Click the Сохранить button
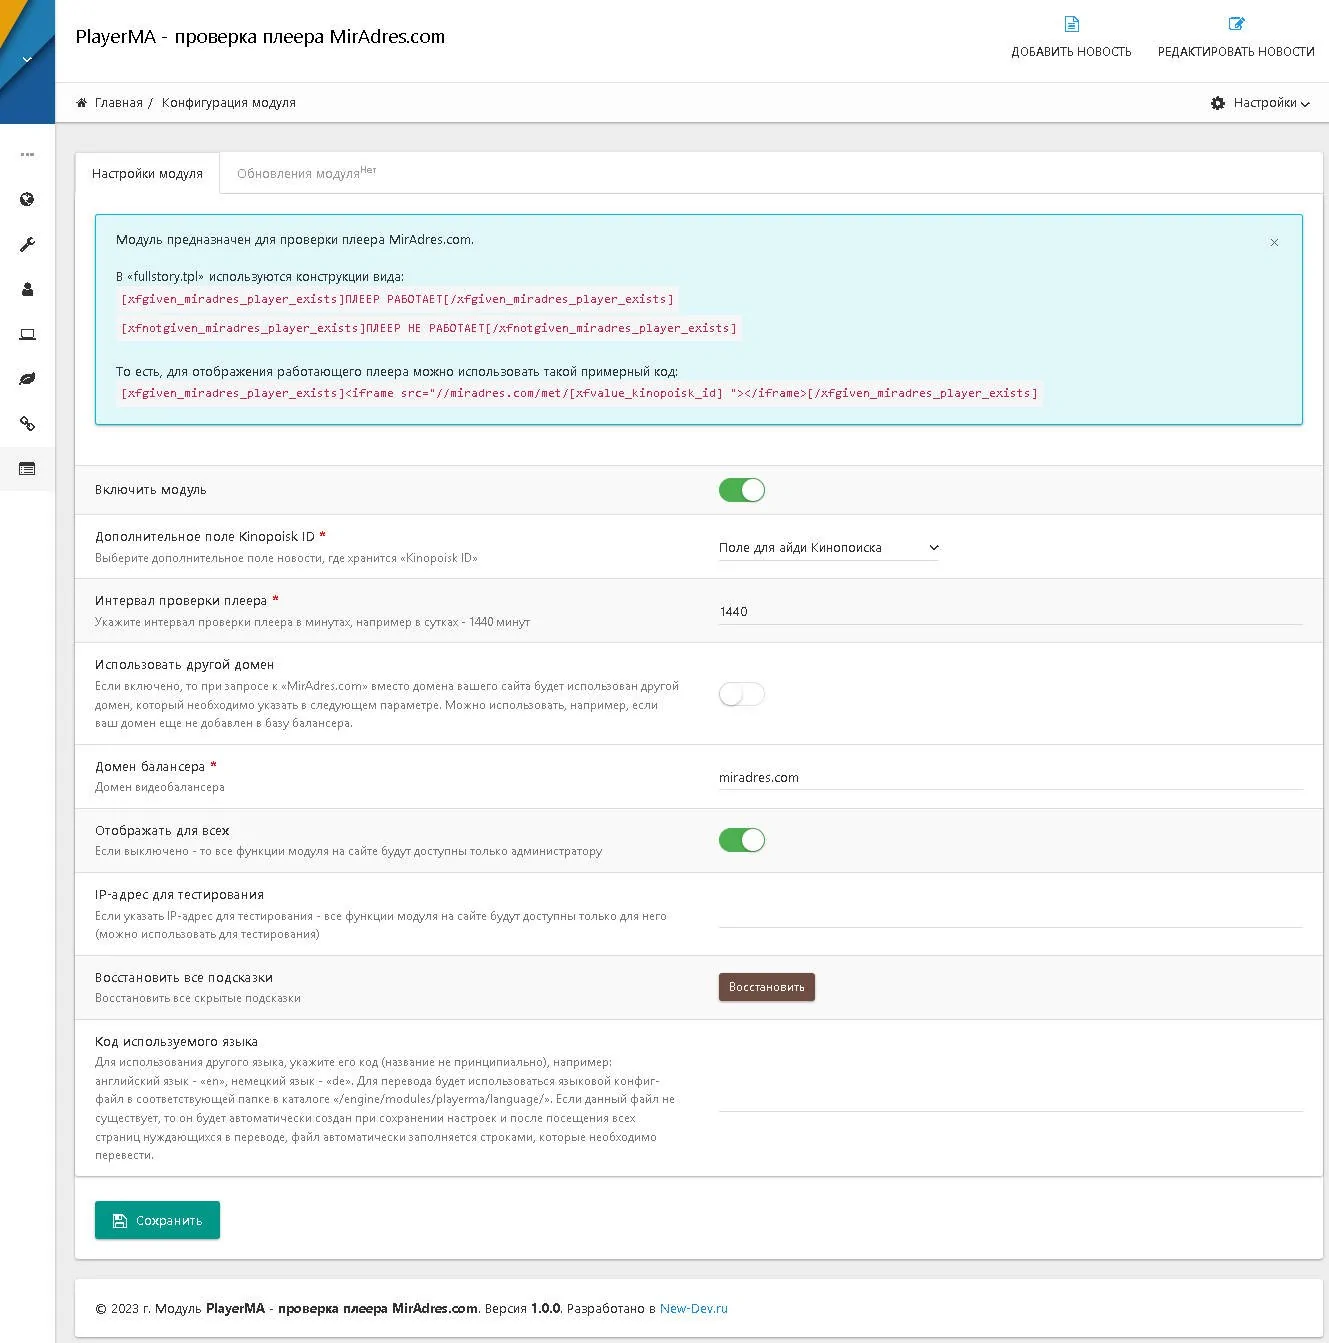This screenshot has width=1329, height=1343. click(157, 1220)
